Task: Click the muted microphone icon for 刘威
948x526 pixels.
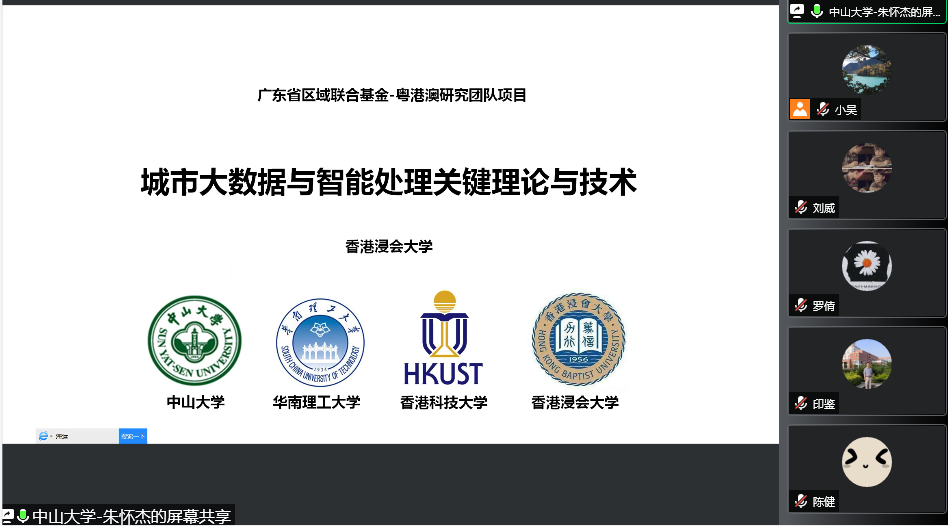Action: [801, 208]
